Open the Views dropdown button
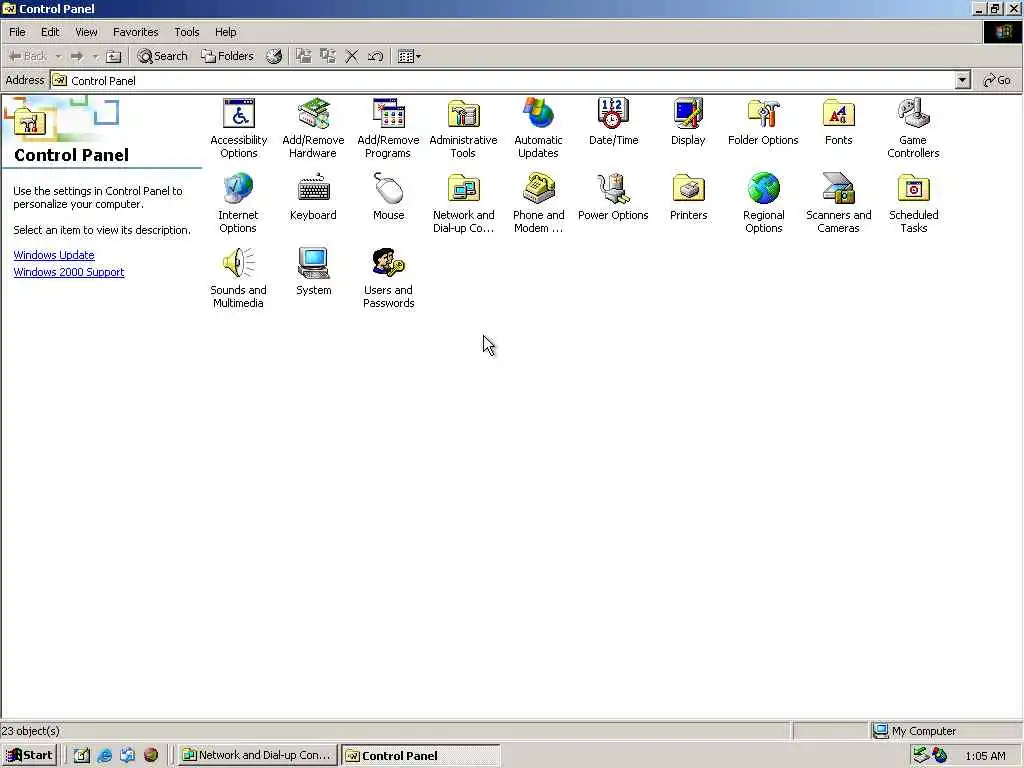The image size is (1024, 768). [409, 57]
